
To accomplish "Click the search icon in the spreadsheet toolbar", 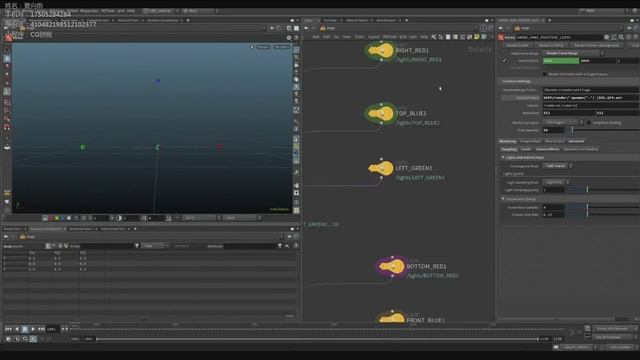I will pos(287,246).
